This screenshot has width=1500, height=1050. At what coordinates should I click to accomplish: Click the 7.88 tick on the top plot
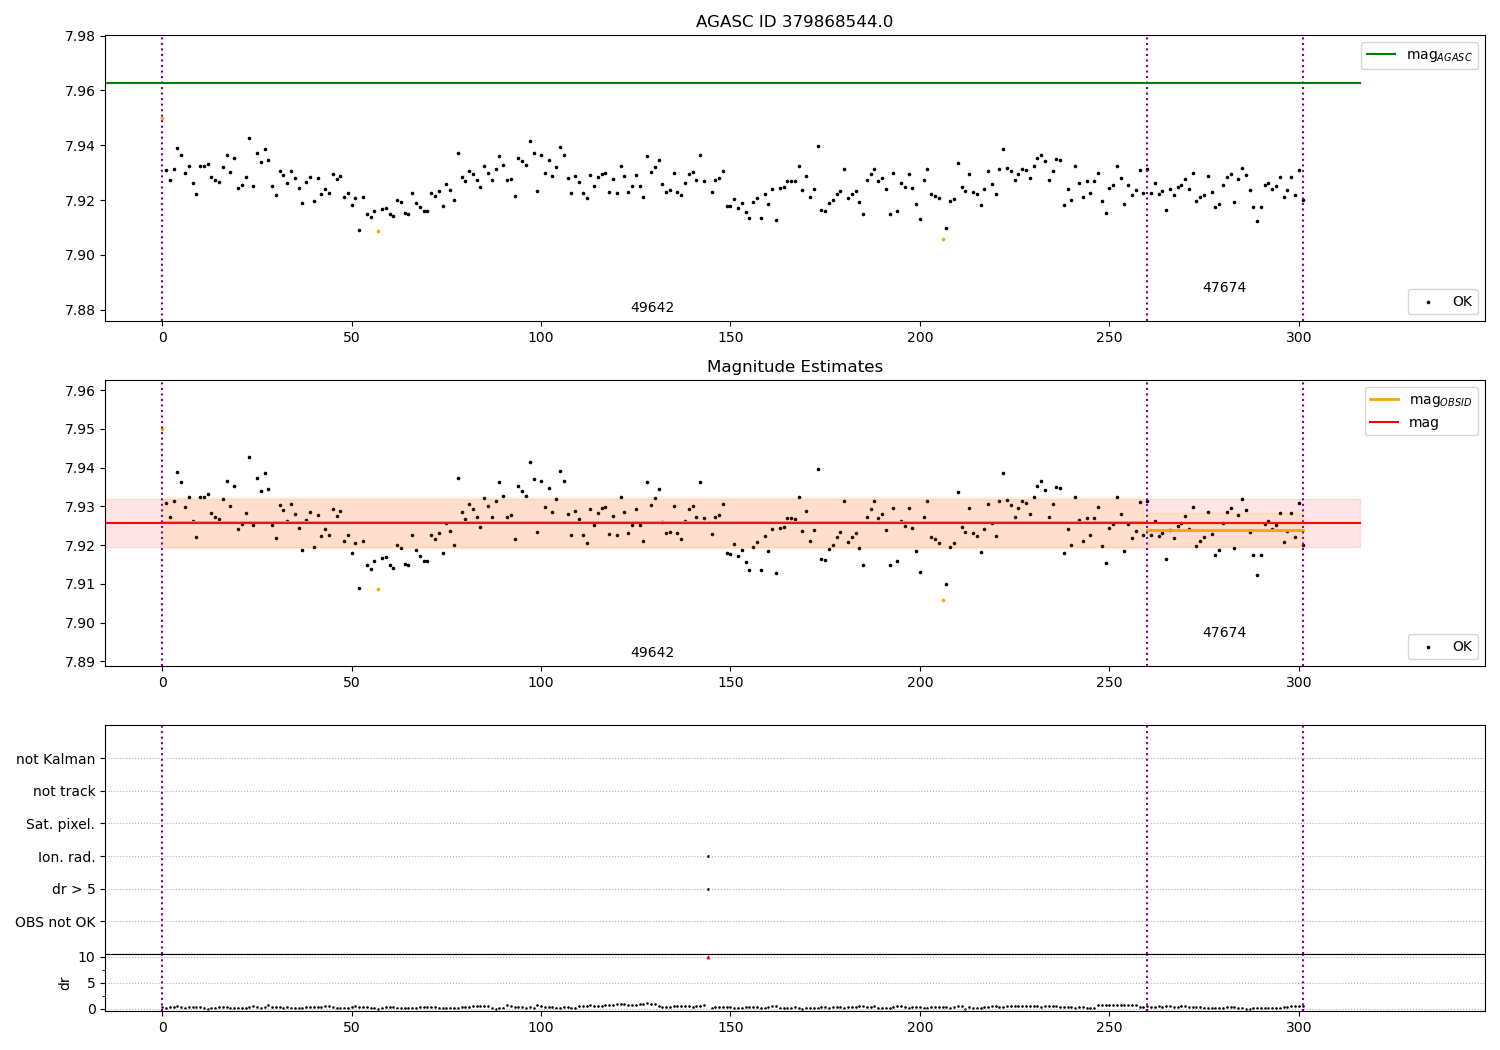pyautogui.click(x=79, y=310)
